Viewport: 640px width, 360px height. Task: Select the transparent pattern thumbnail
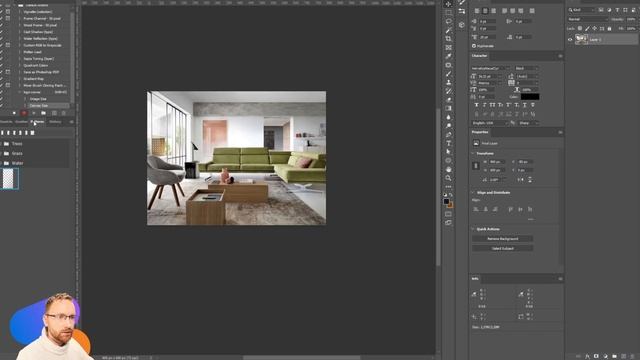click(8, 179)
